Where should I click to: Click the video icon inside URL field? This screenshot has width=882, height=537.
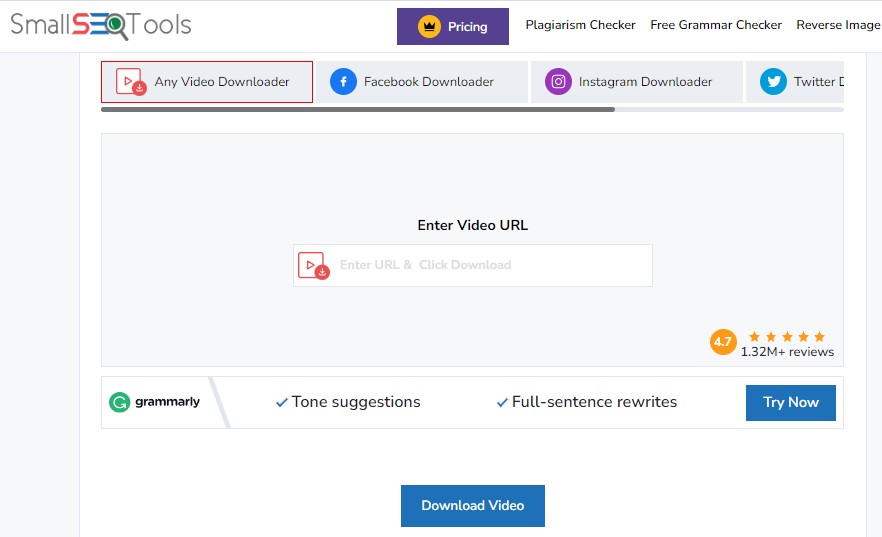click(313, 265)
